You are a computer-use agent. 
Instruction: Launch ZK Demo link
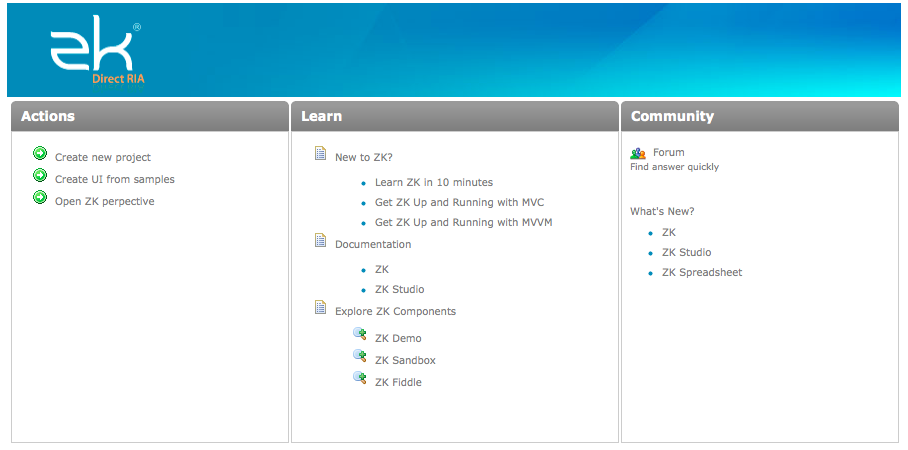coord(398,338)
